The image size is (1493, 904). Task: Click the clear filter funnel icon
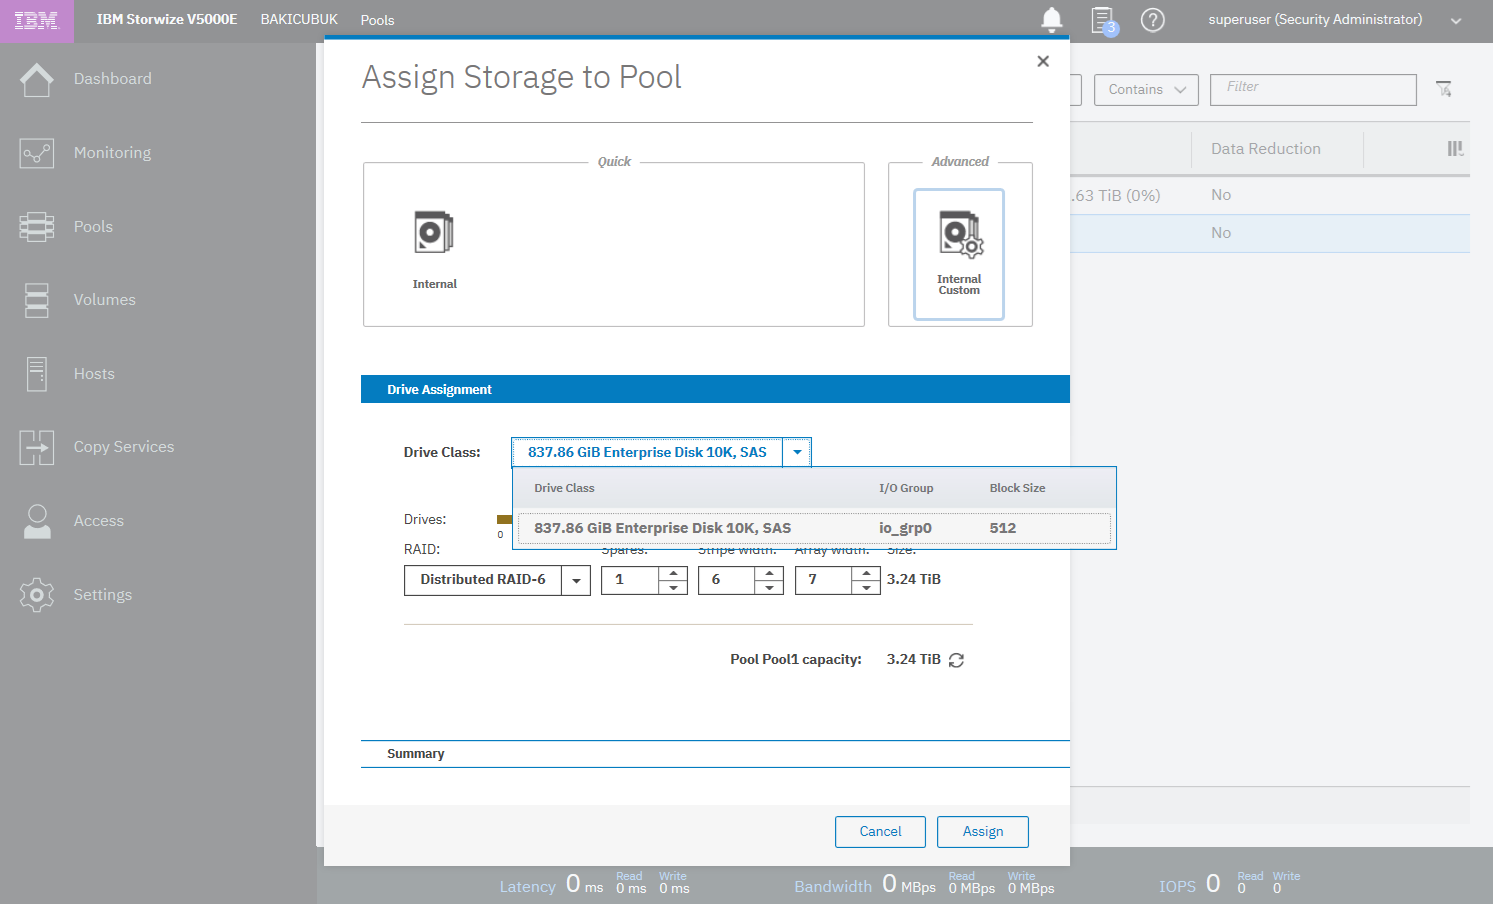click(x=1444, y=89)
